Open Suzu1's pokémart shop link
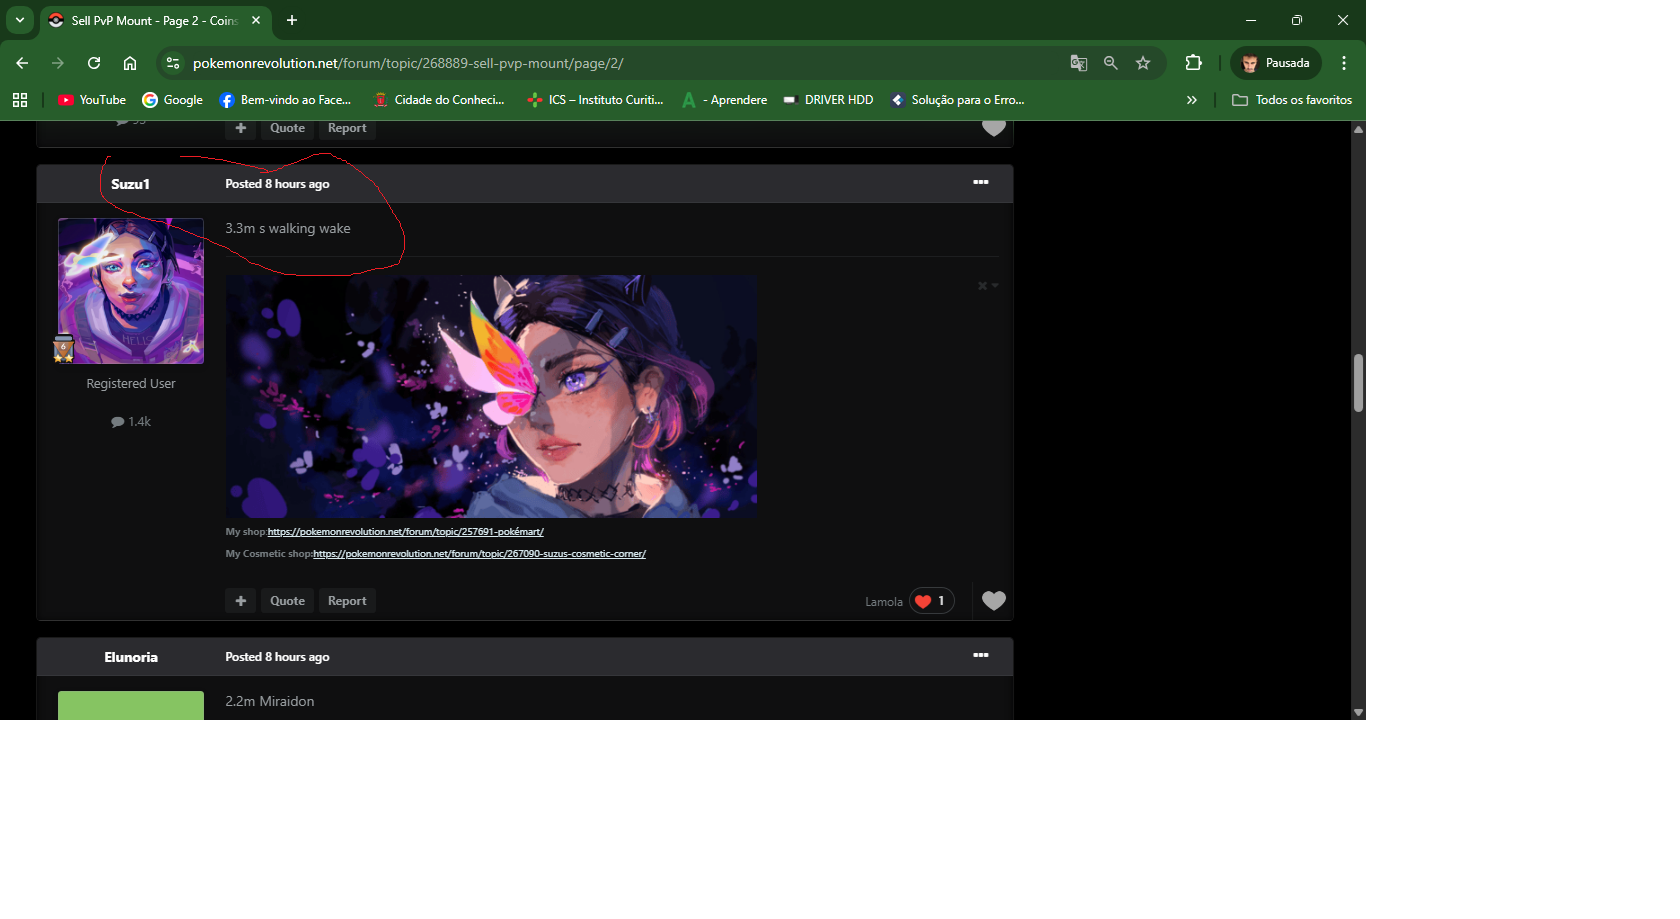1680x919 pixels. 405,532
